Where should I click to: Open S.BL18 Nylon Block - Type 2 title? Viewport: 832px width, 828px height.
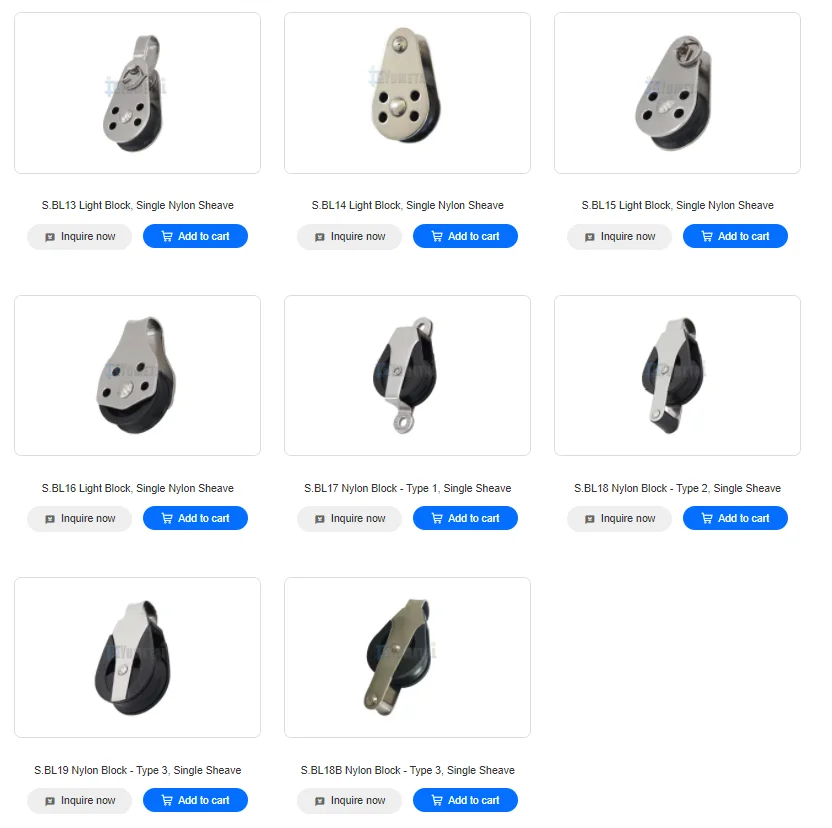[x=678, y=488]
